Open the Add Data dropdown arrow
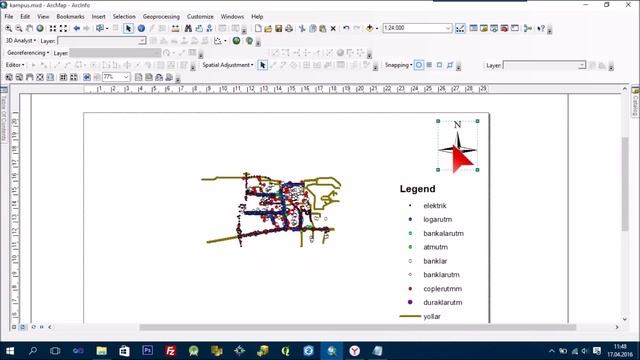This screenshot has height=360, width=640. [377, 29]
